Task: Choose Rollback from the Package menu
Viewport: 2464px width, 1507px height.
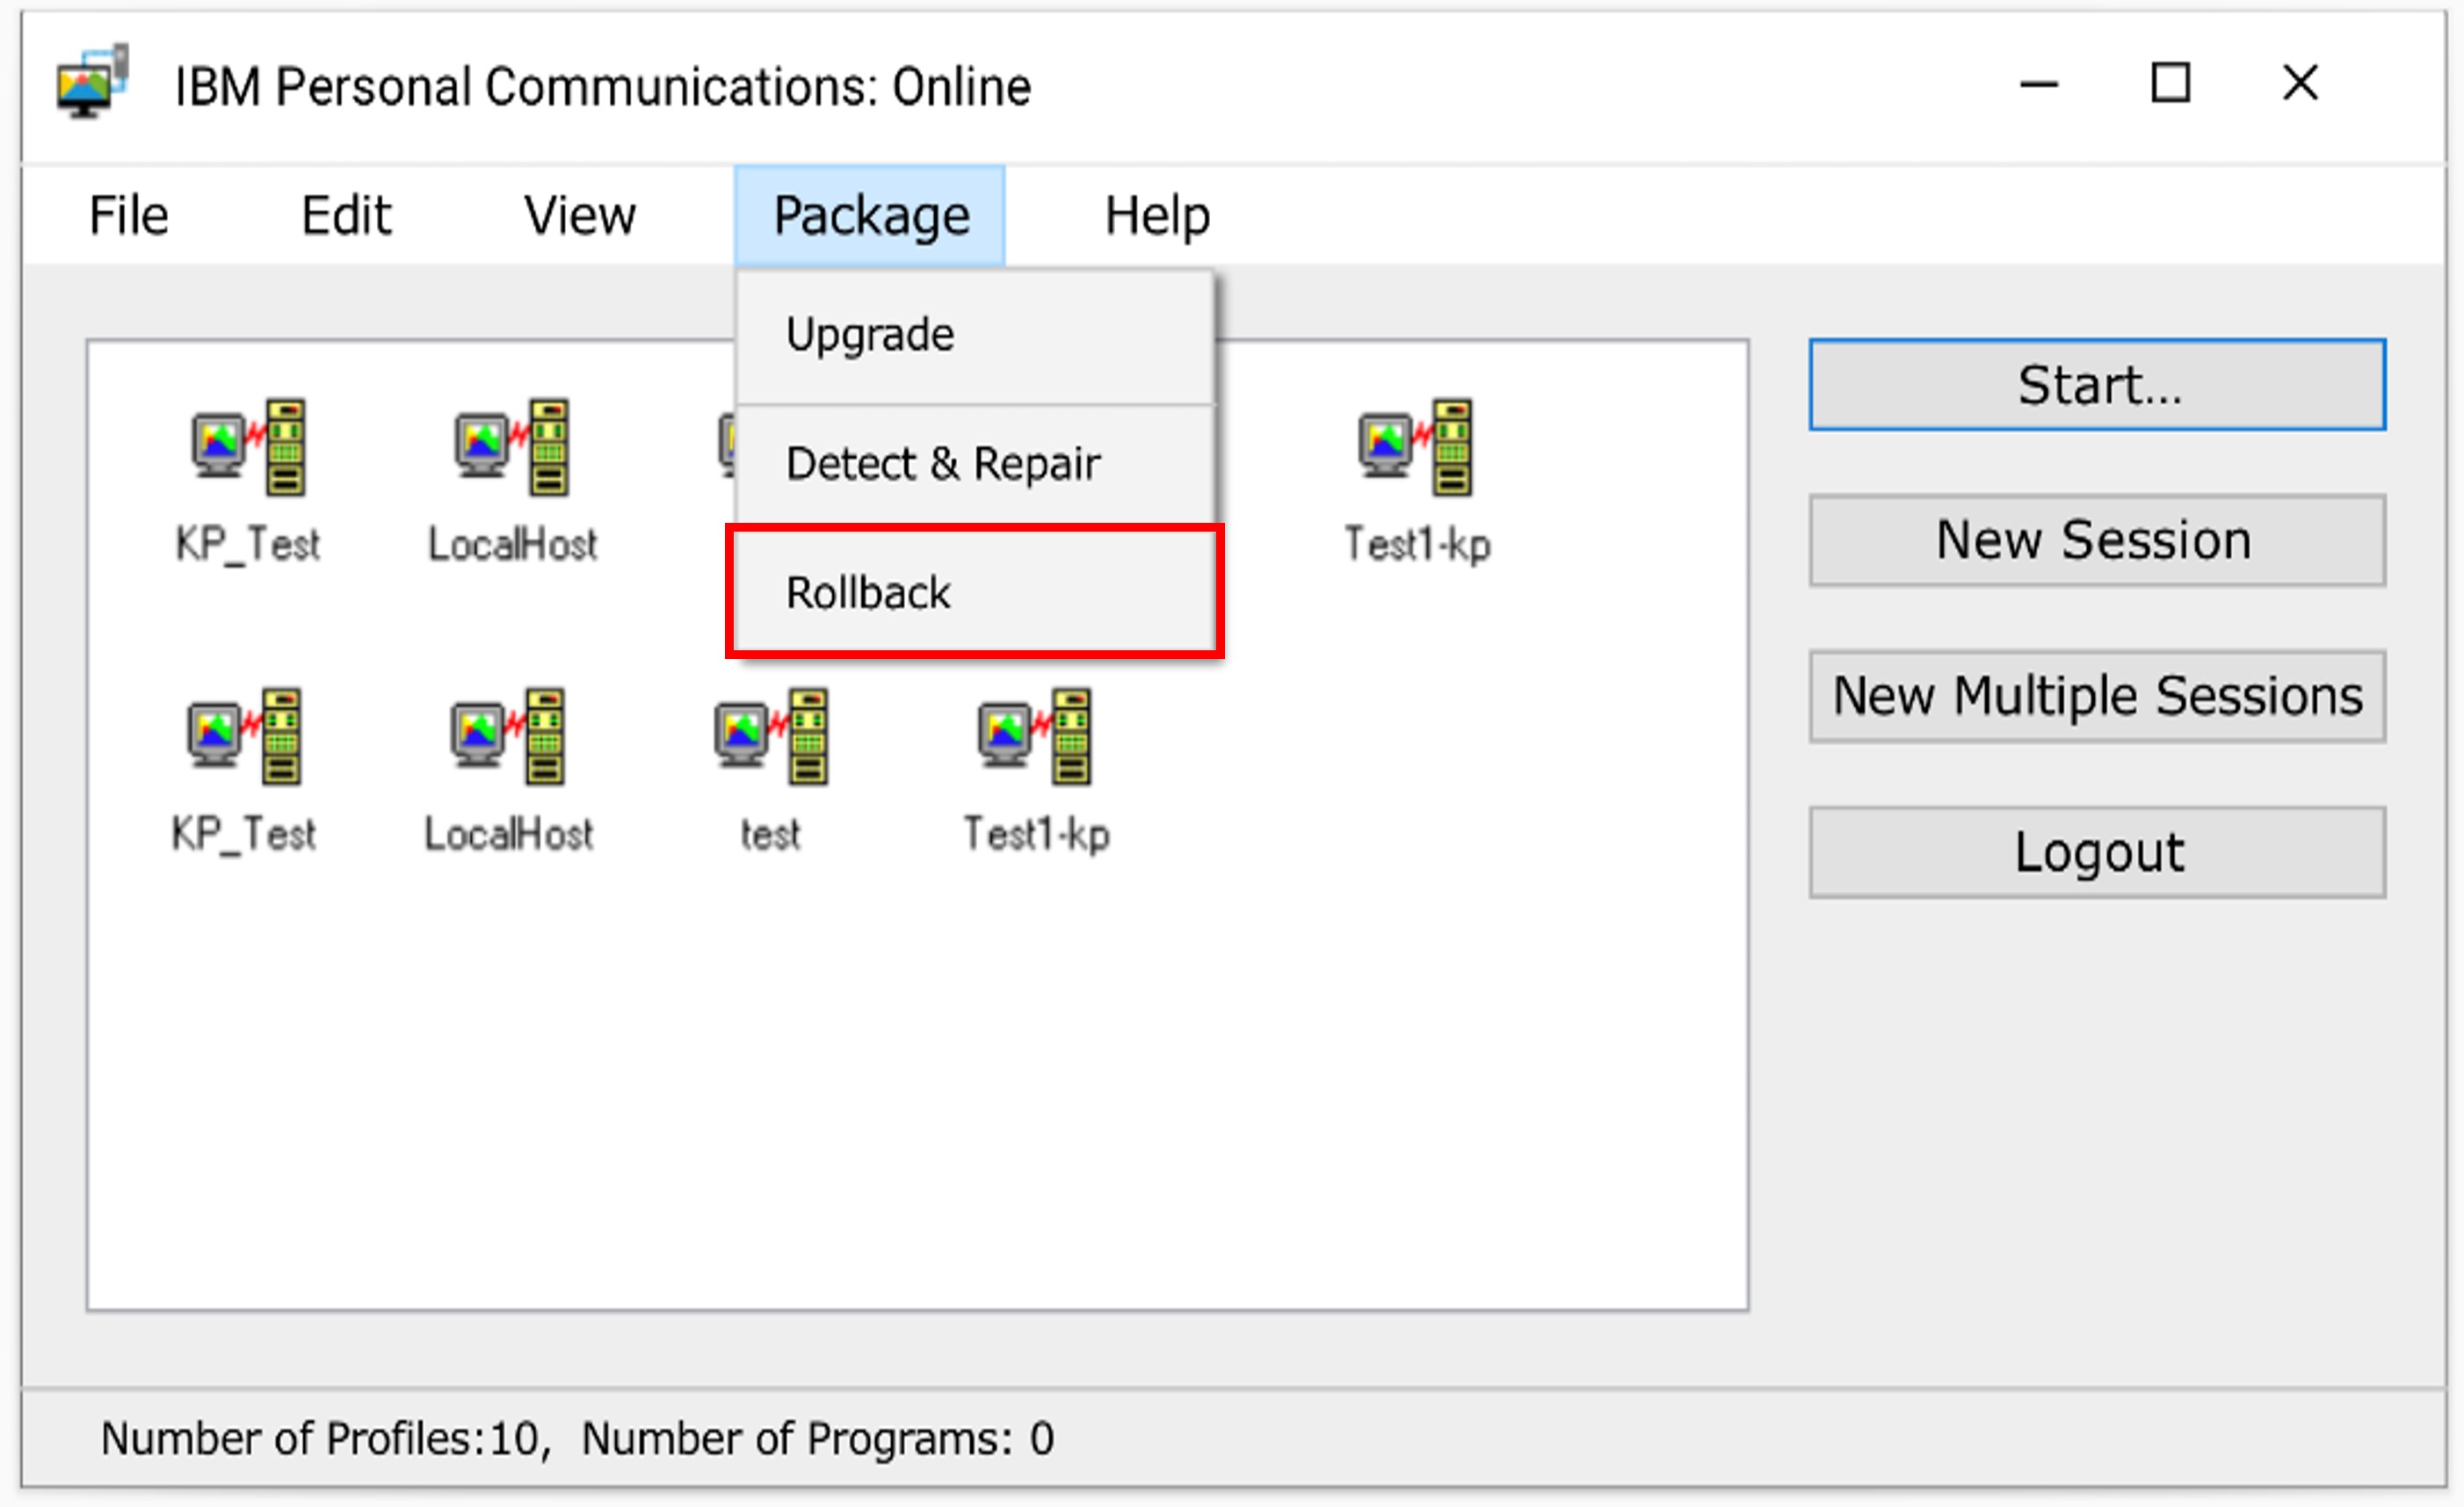Action: pyautogui.click(x=869, y=593)
